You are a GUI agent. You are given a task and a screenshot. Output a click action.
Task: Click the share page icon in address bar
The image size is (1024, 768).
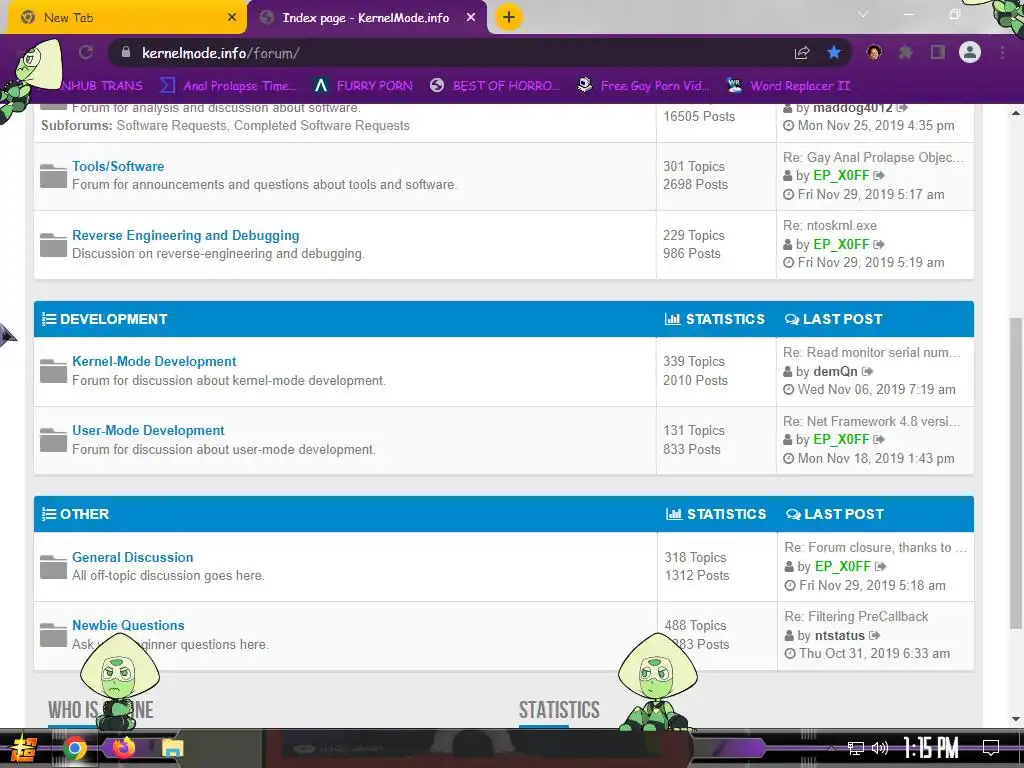pyautogui.click(x=802, y=53)
